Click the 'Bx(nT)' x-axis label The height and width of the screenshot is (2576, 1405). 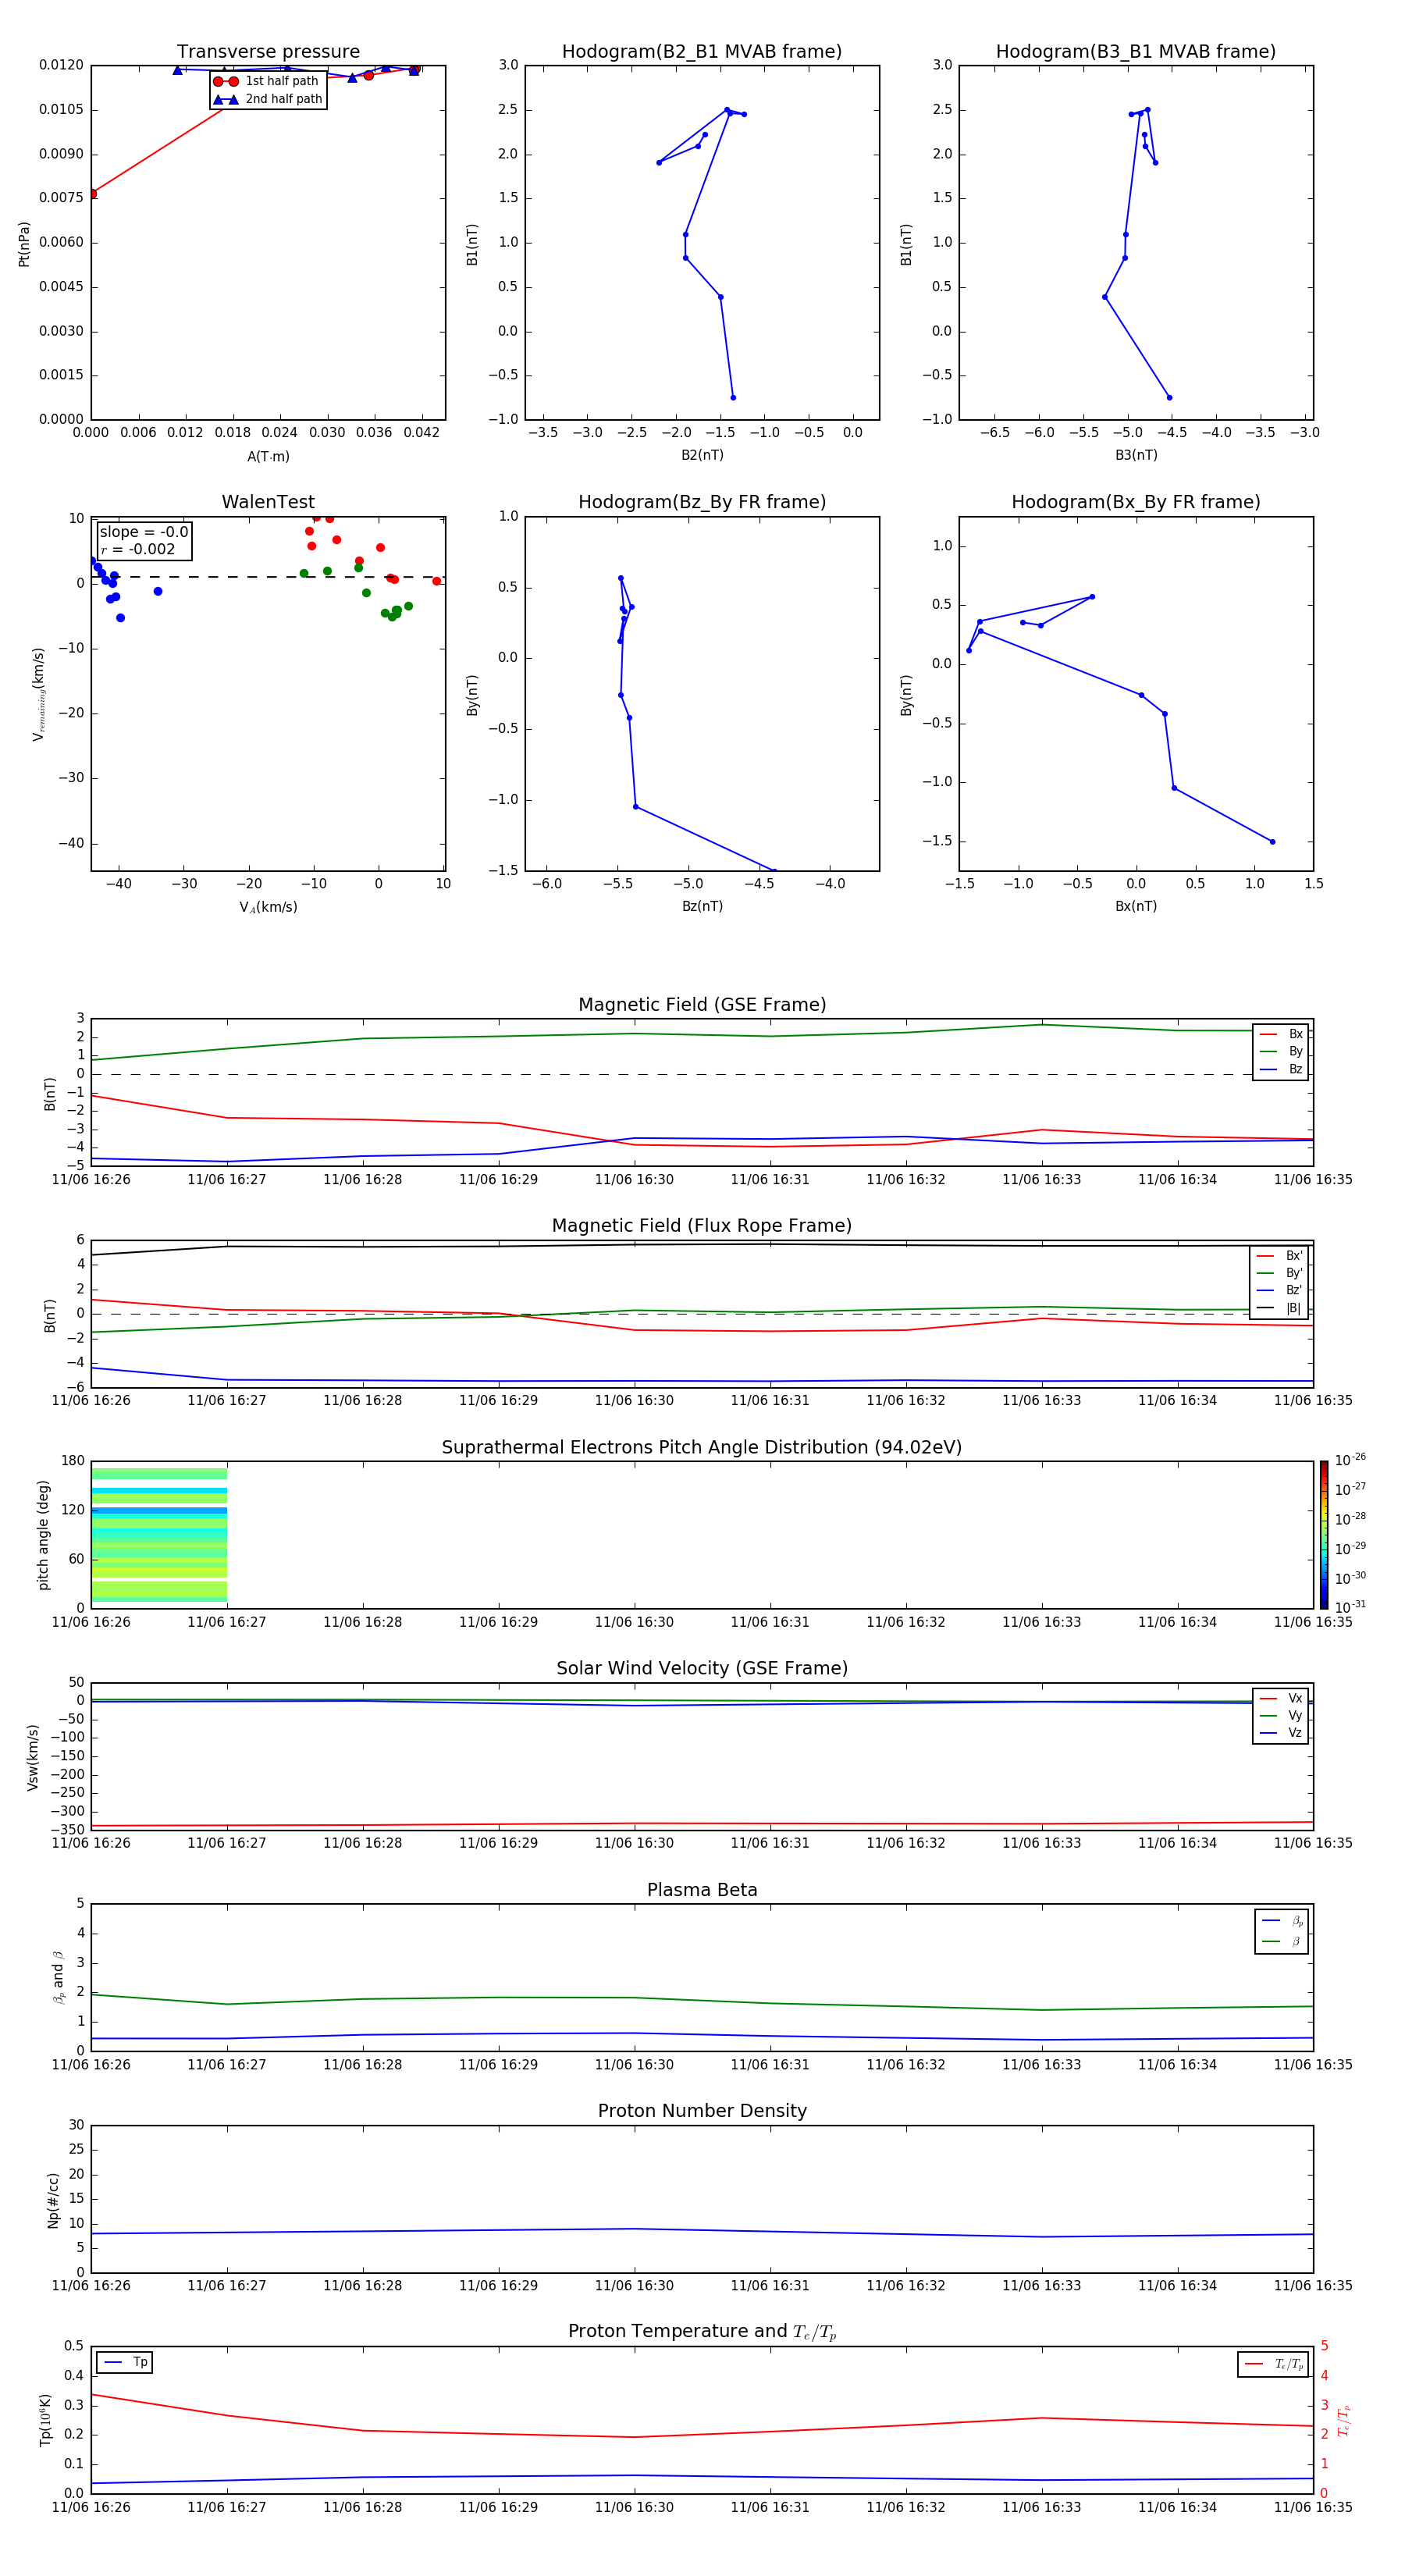point(1136,906)
